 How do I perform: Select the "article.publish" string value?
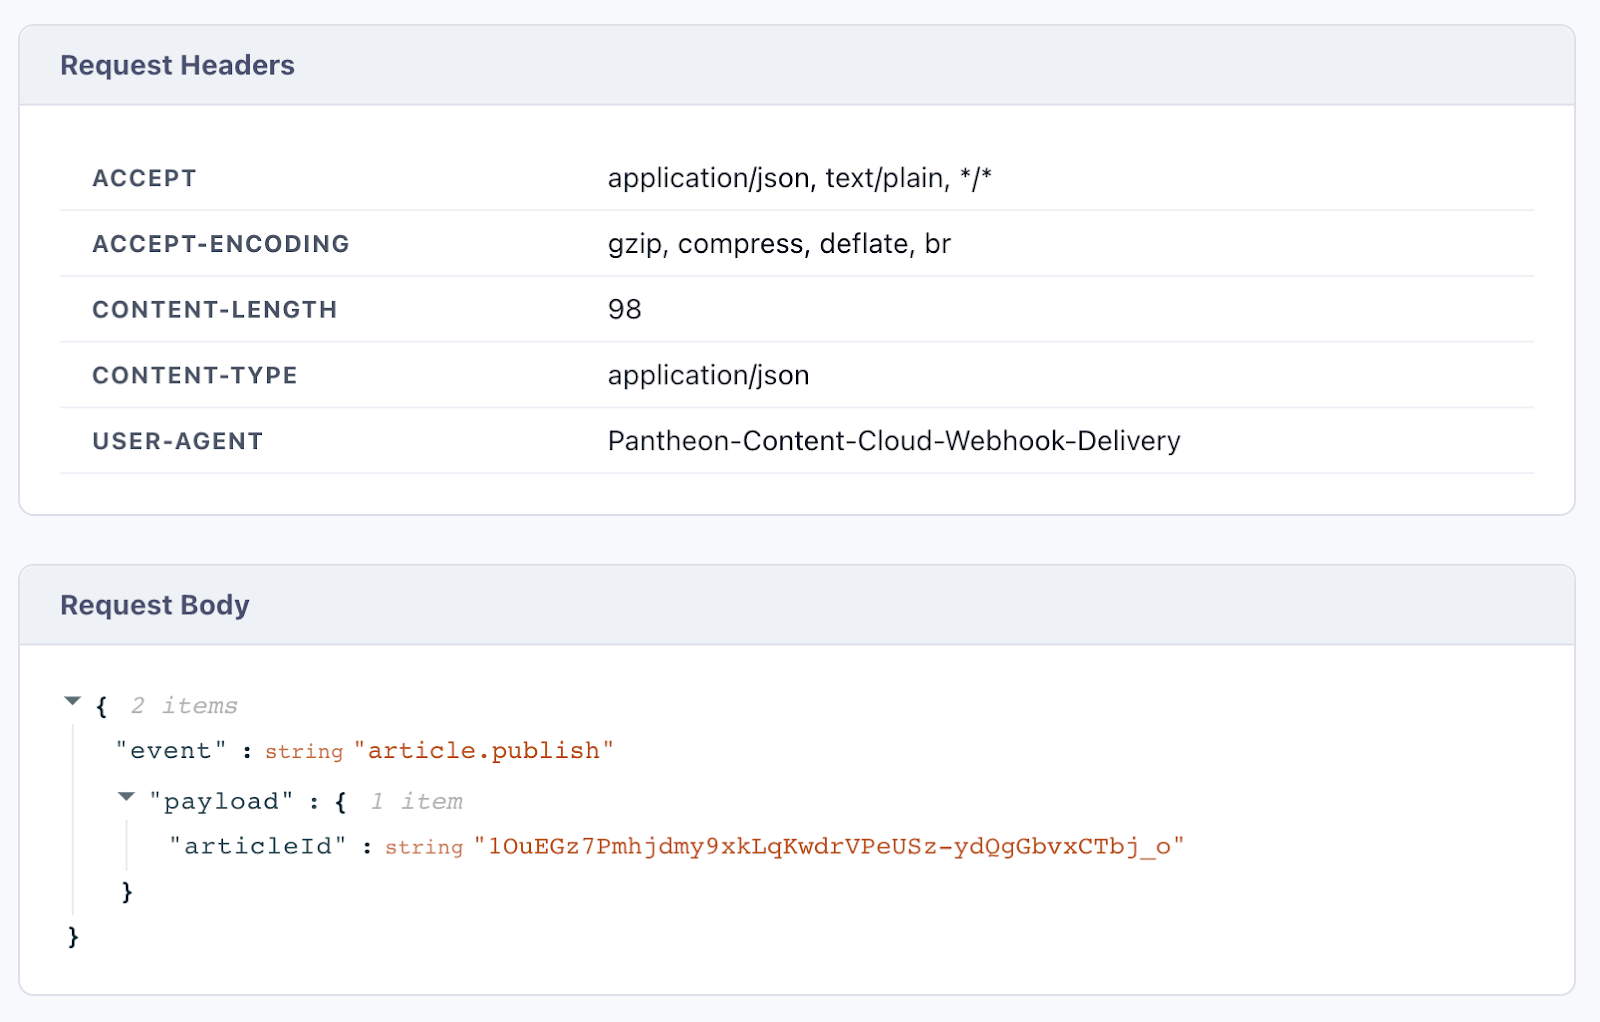point(483,751)
